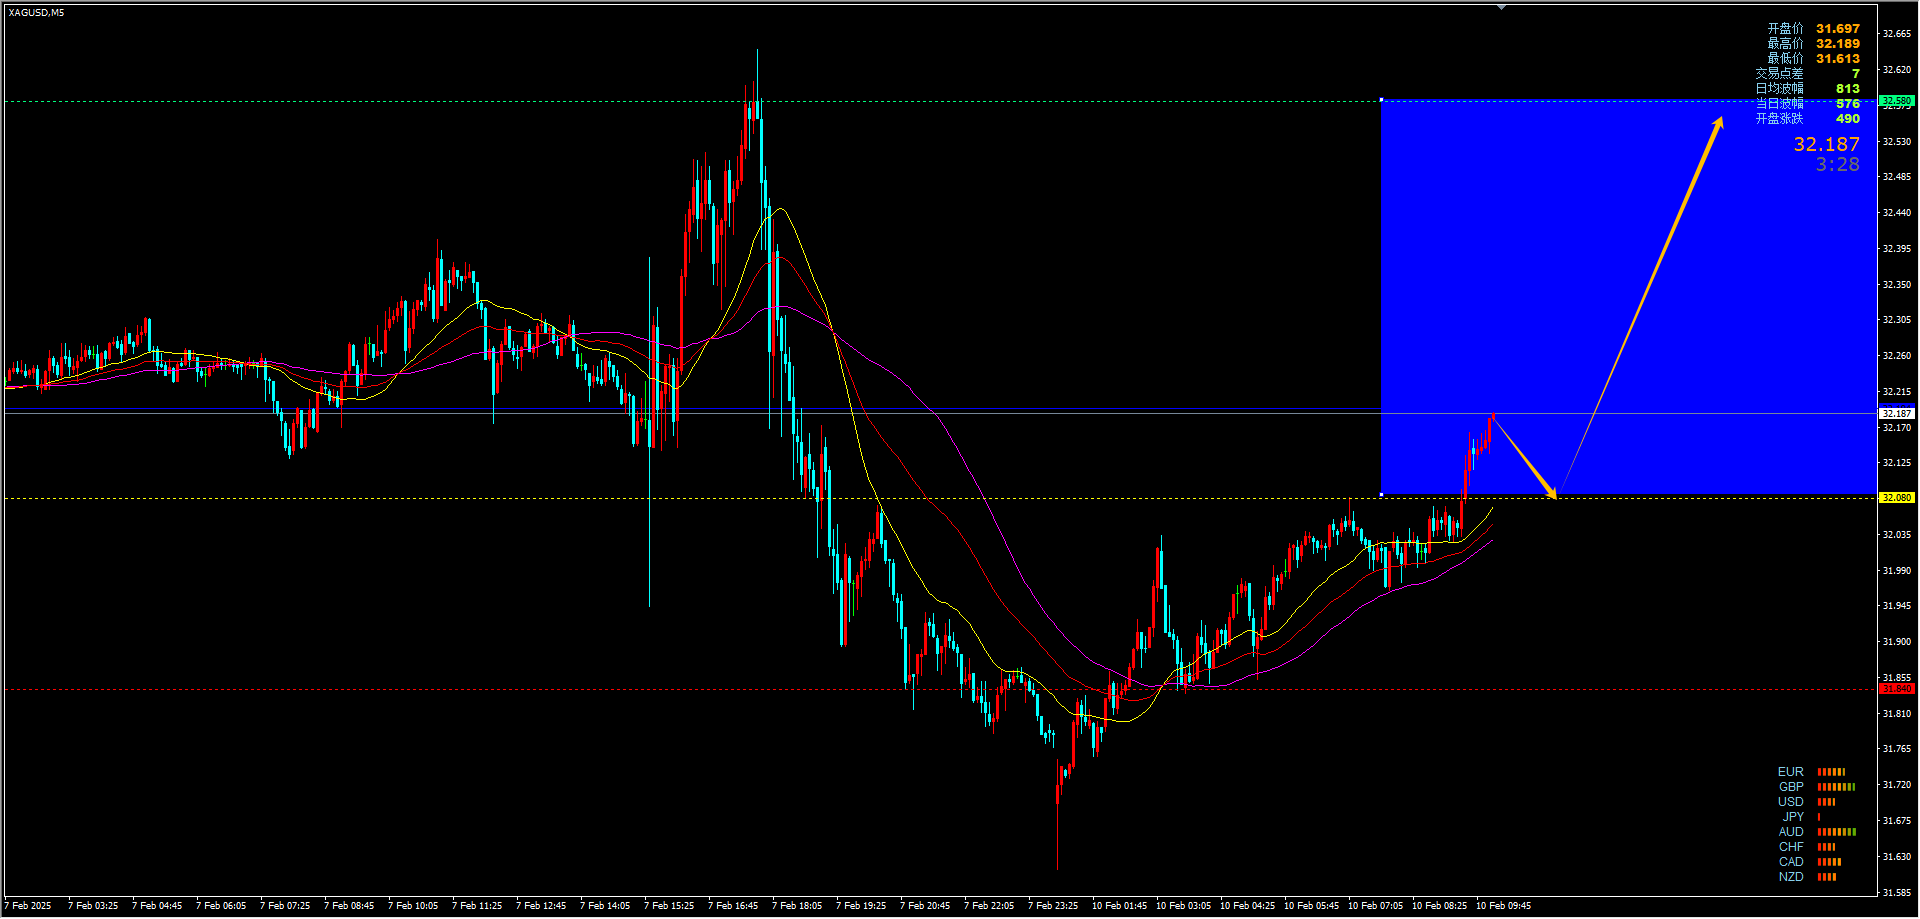Screen dimensions: 1920x919
Task: Click the blue rectangle's lower-left anchor point
Action: pos(1381,494)
